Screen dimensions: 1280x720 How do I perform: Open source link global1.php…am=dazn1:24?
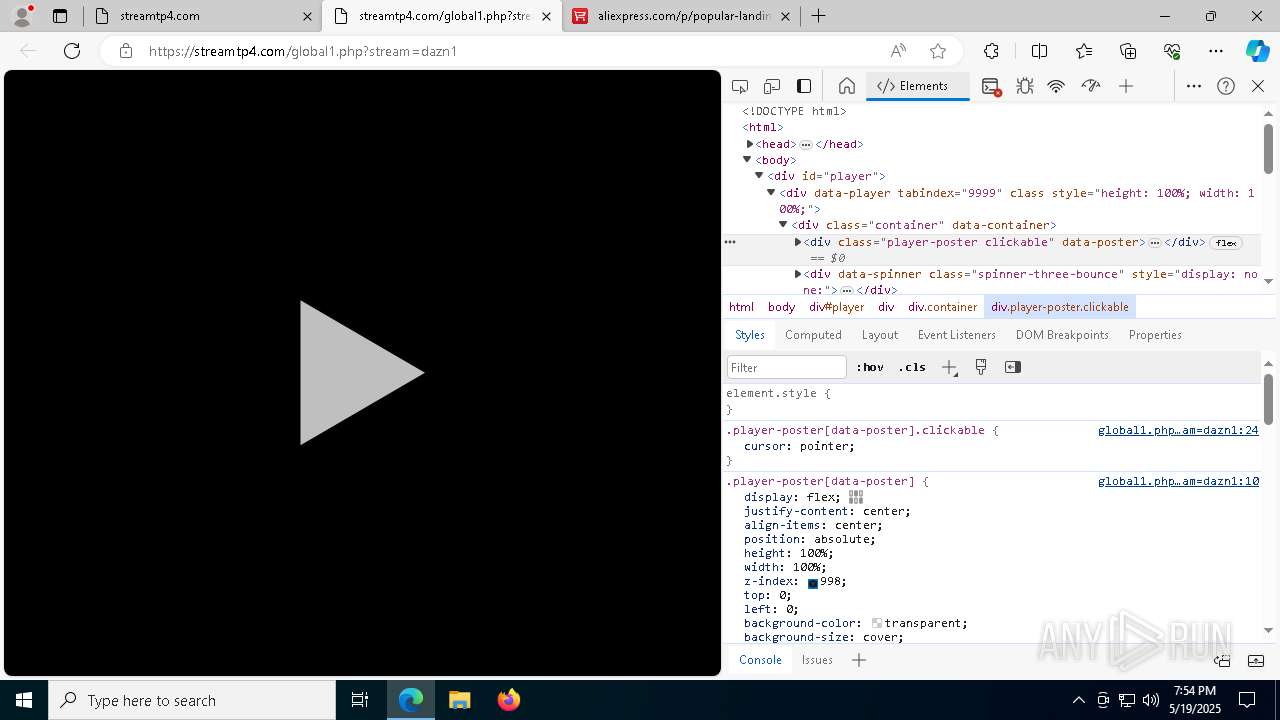[1178, 430]
